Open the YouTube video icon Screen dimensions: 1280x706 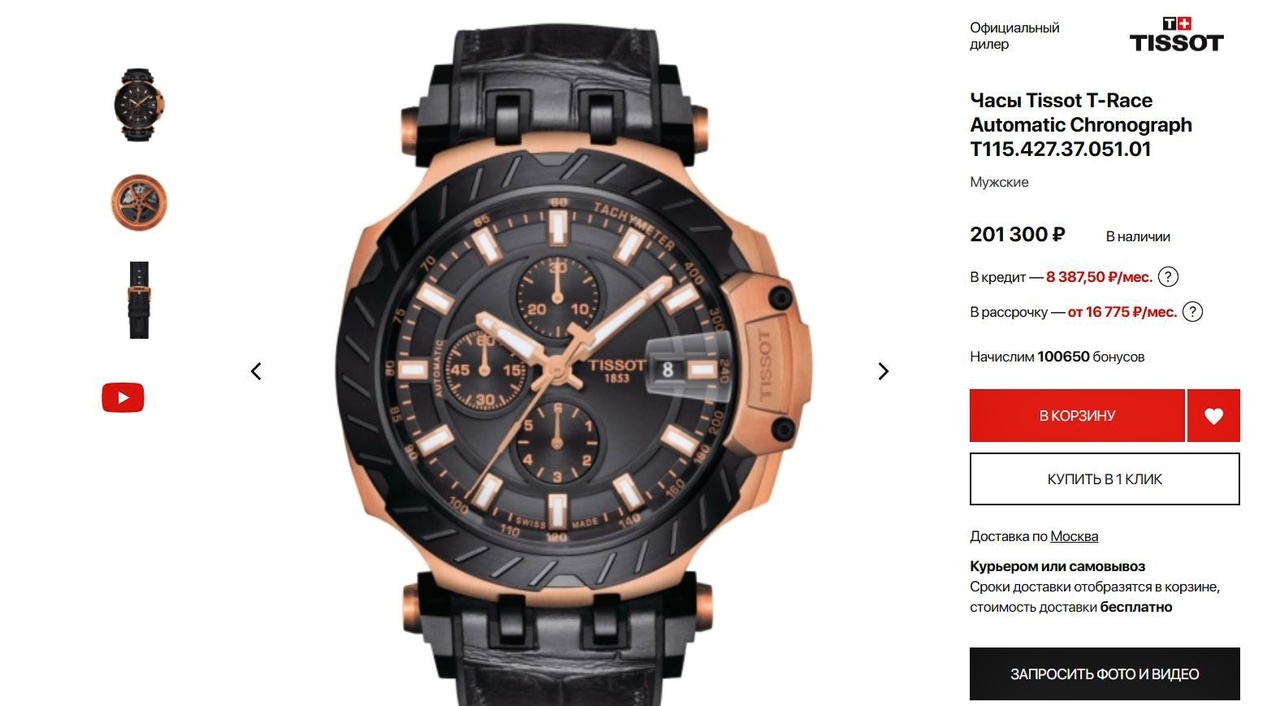point(123,397)
